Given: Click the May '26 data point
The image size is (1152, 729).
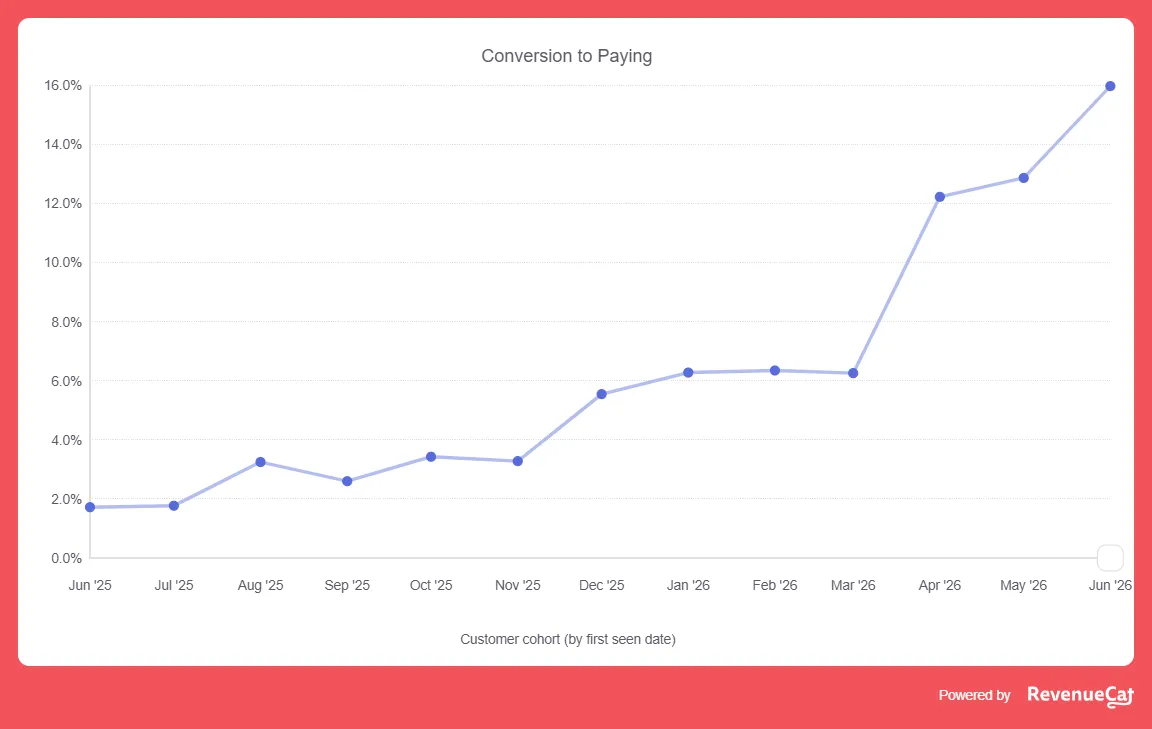Looking at the screenshot, I should pos(1023,178).
